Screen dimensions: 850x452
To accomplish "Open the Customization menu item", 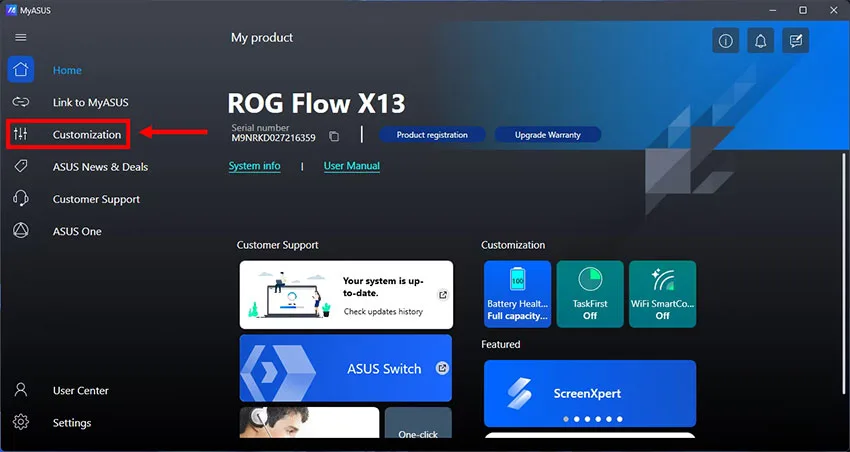I will point(87,134).
